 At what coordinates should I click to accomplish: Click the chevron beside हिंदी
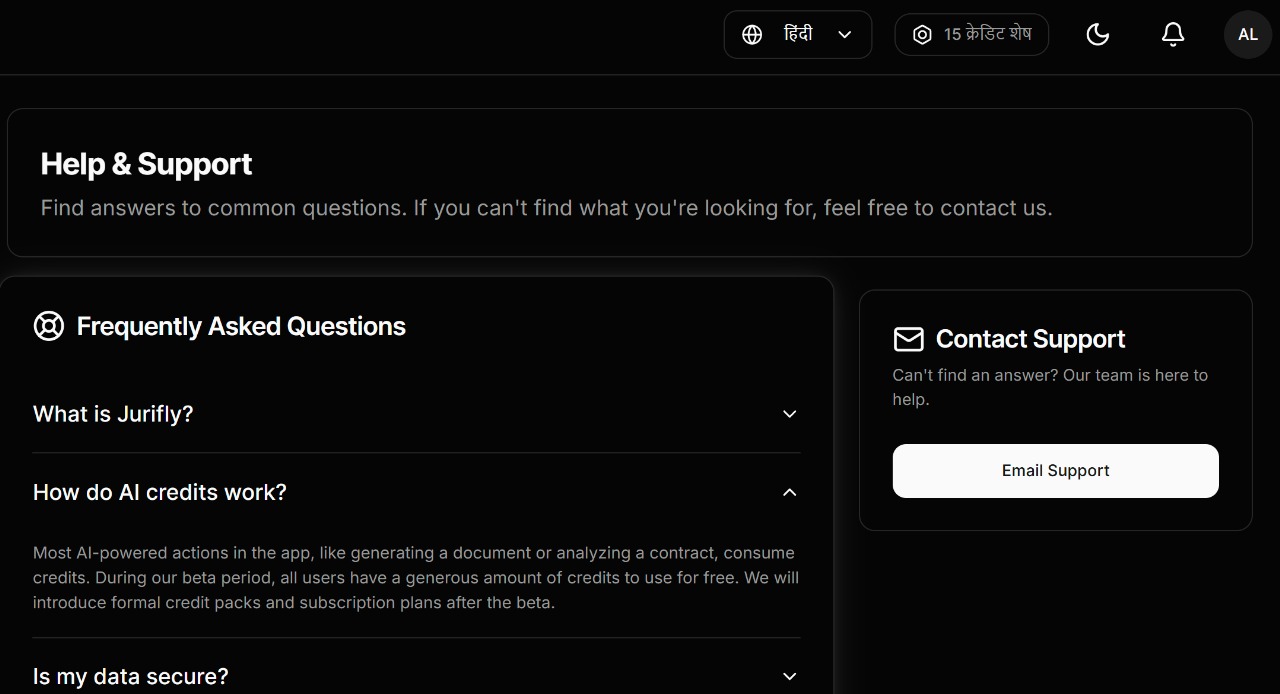[x=844, y=35]
